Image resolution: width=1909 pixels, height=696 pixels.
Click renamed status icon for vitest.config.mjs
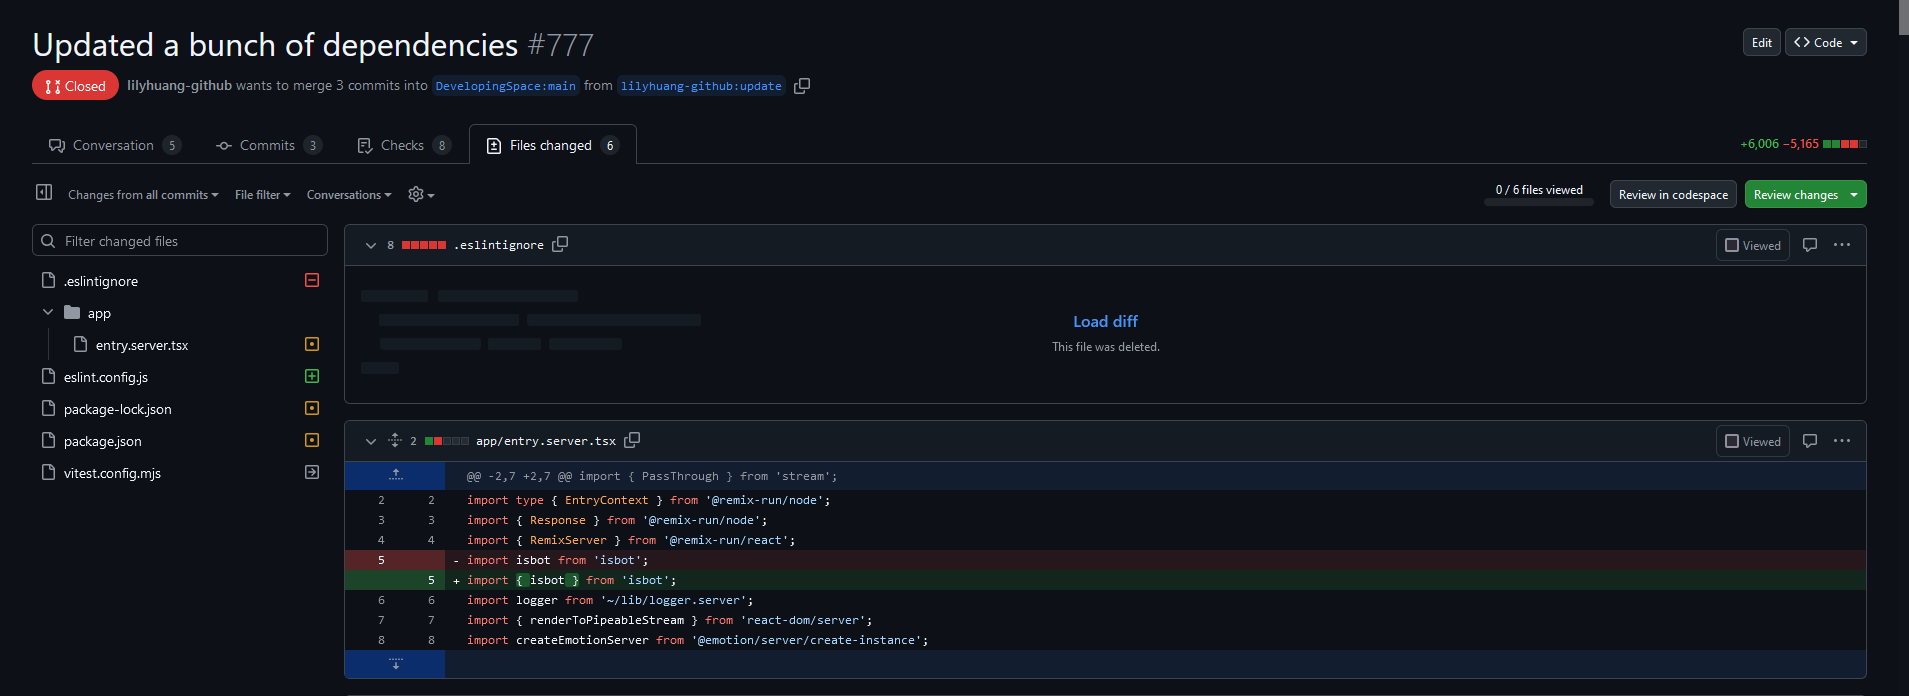point(312,473)
